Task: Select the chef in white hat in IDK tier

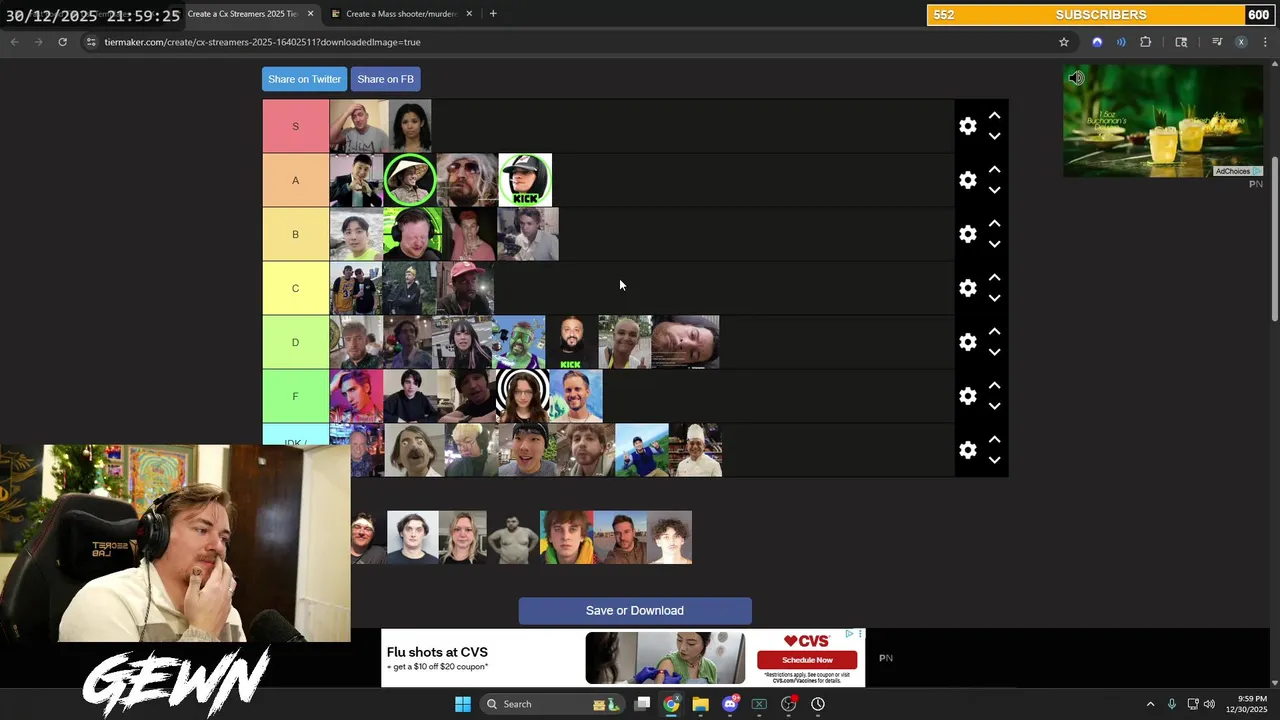Action: [695, 450]
